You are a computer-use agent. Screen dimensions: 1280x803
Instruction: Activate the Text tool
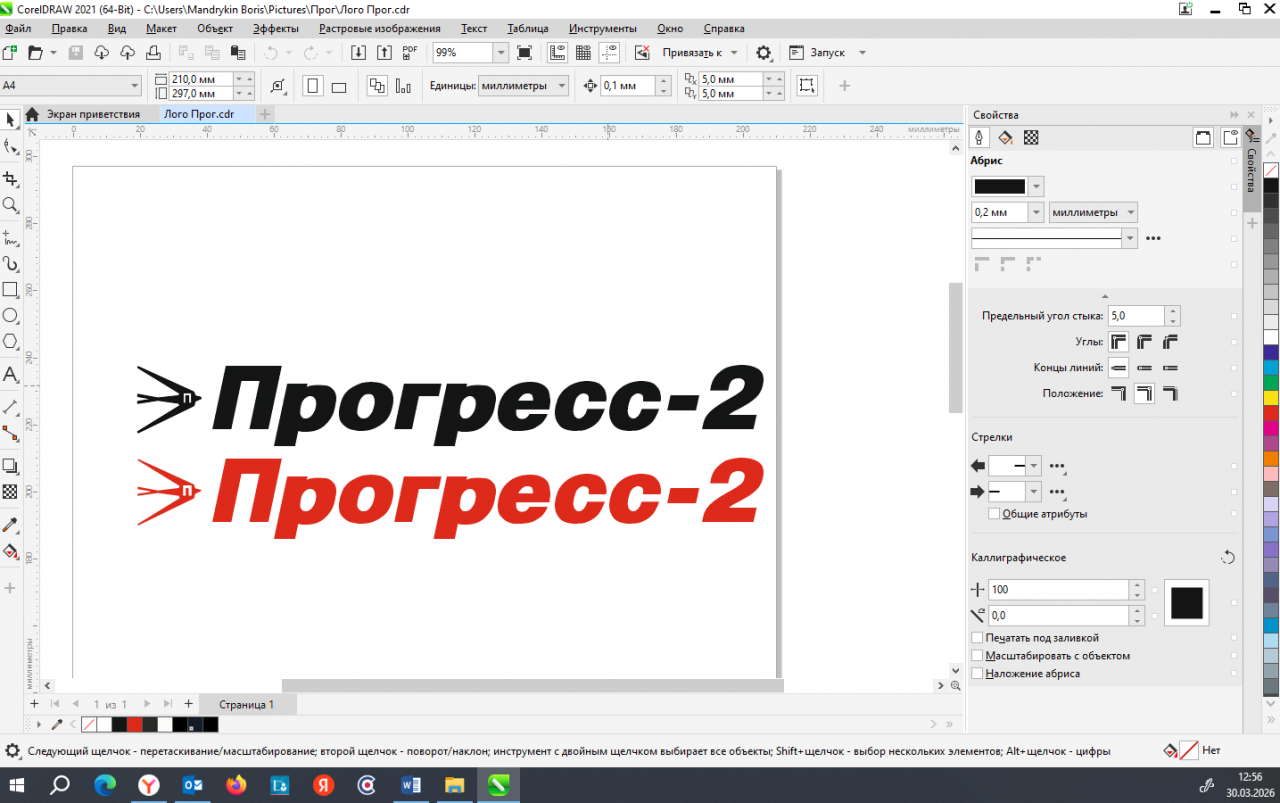point(10,375)
